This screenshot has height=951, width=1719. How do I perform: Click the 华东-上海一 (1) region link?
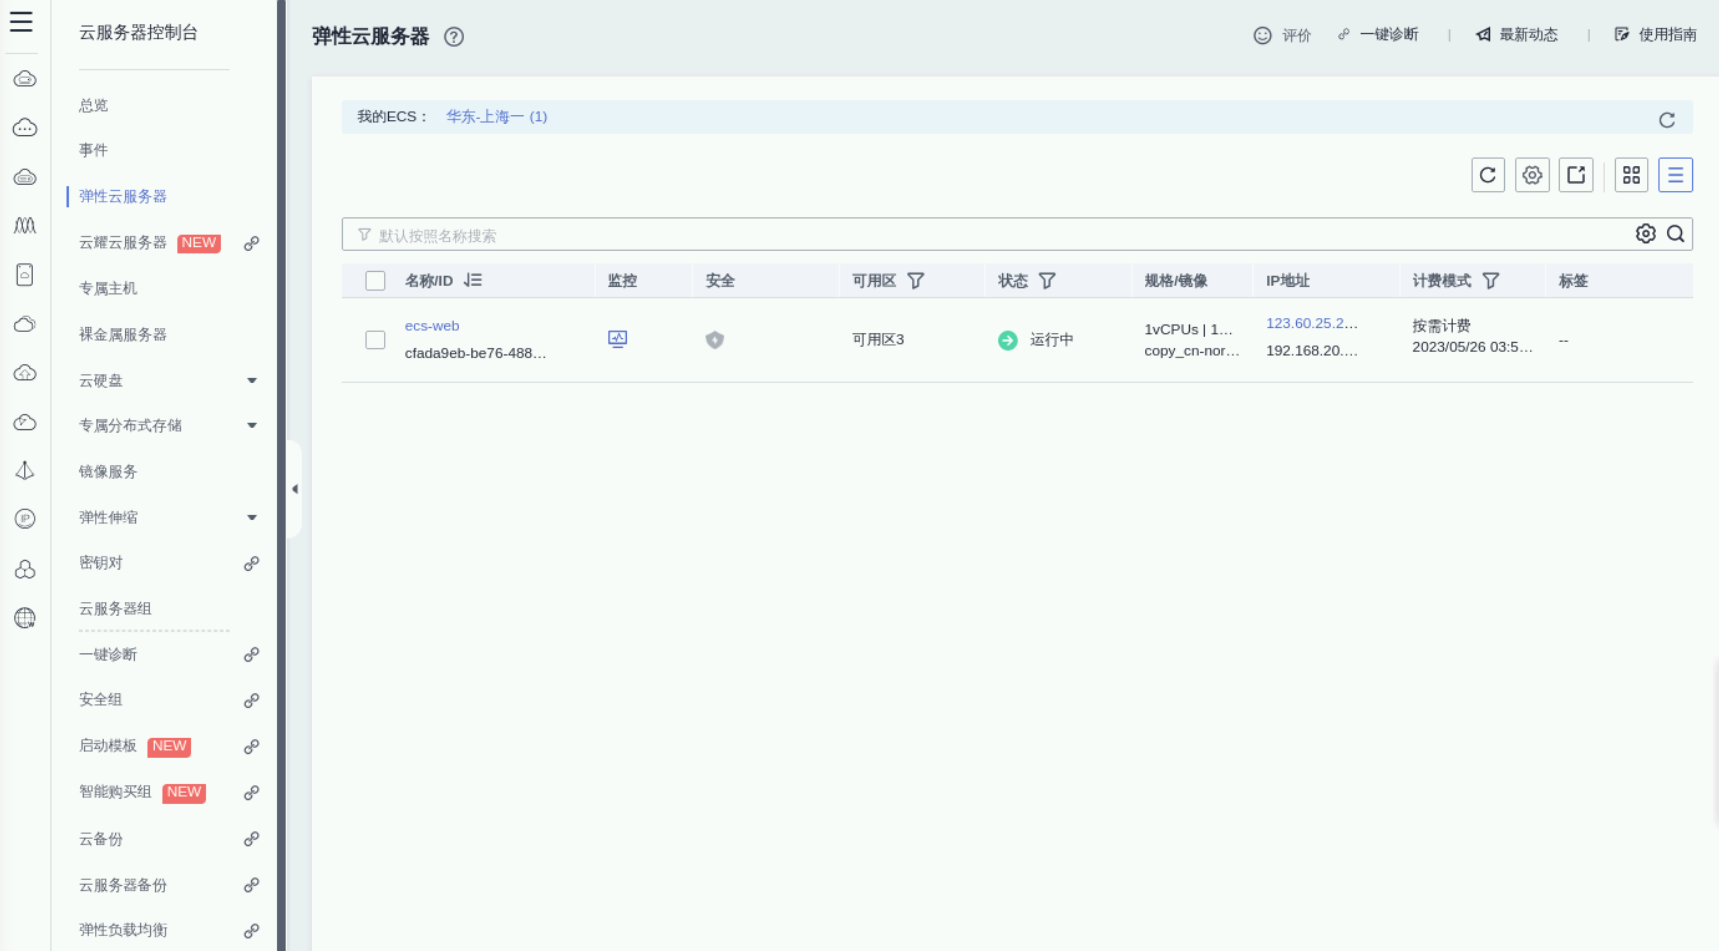[496, 116]
